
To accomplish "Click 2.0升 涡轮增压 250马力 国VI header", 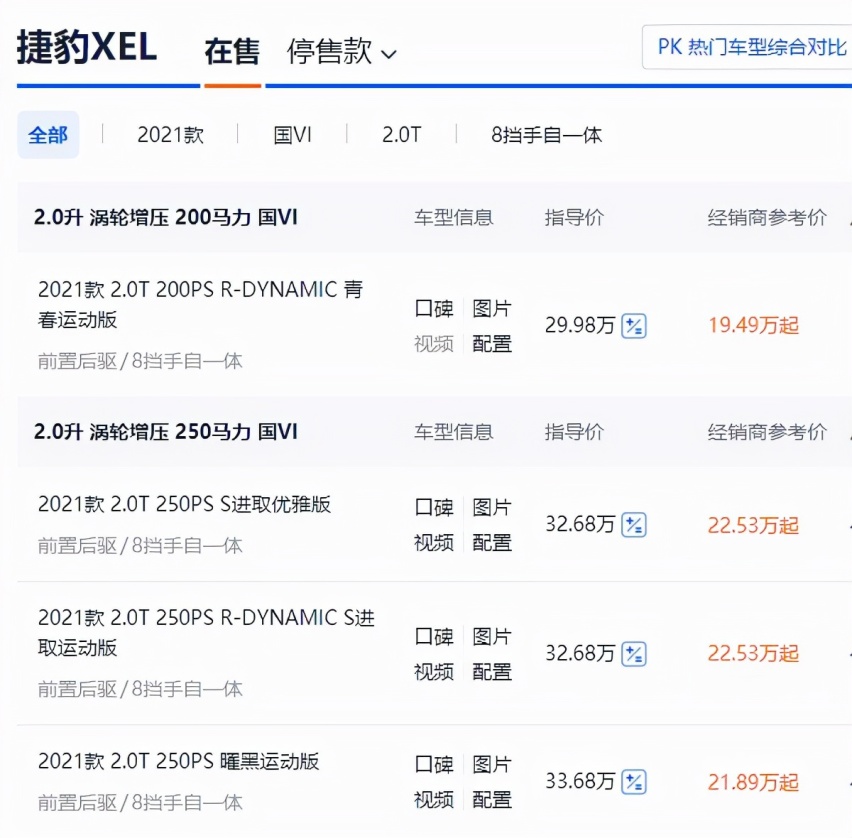I will [x=166, y=432].
